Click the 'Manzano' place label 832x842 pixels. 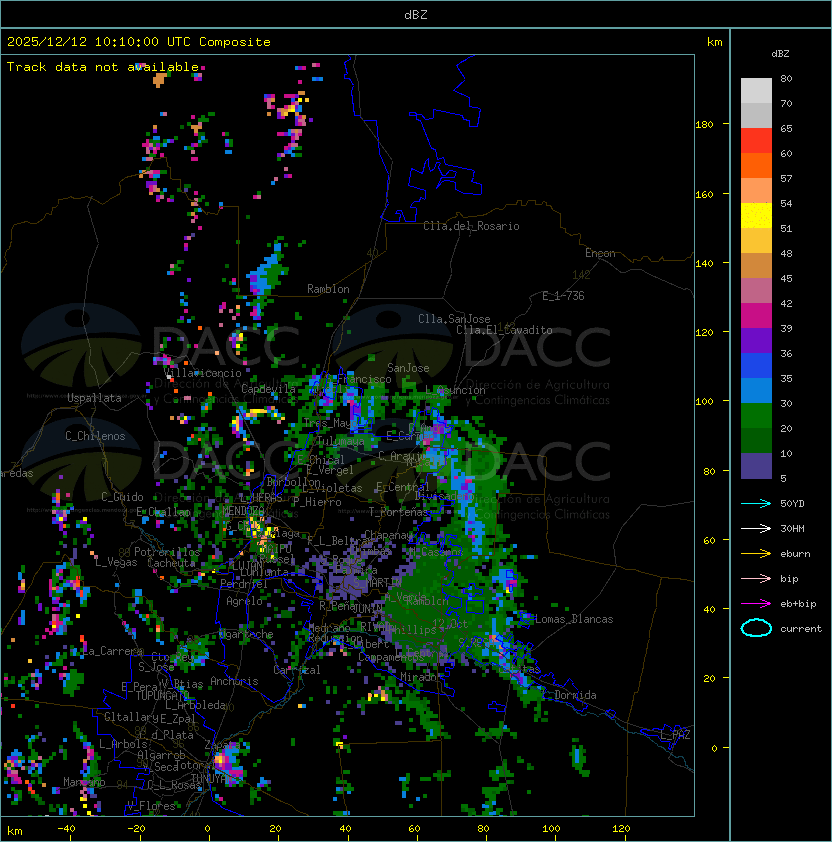[x=84, y=782]
